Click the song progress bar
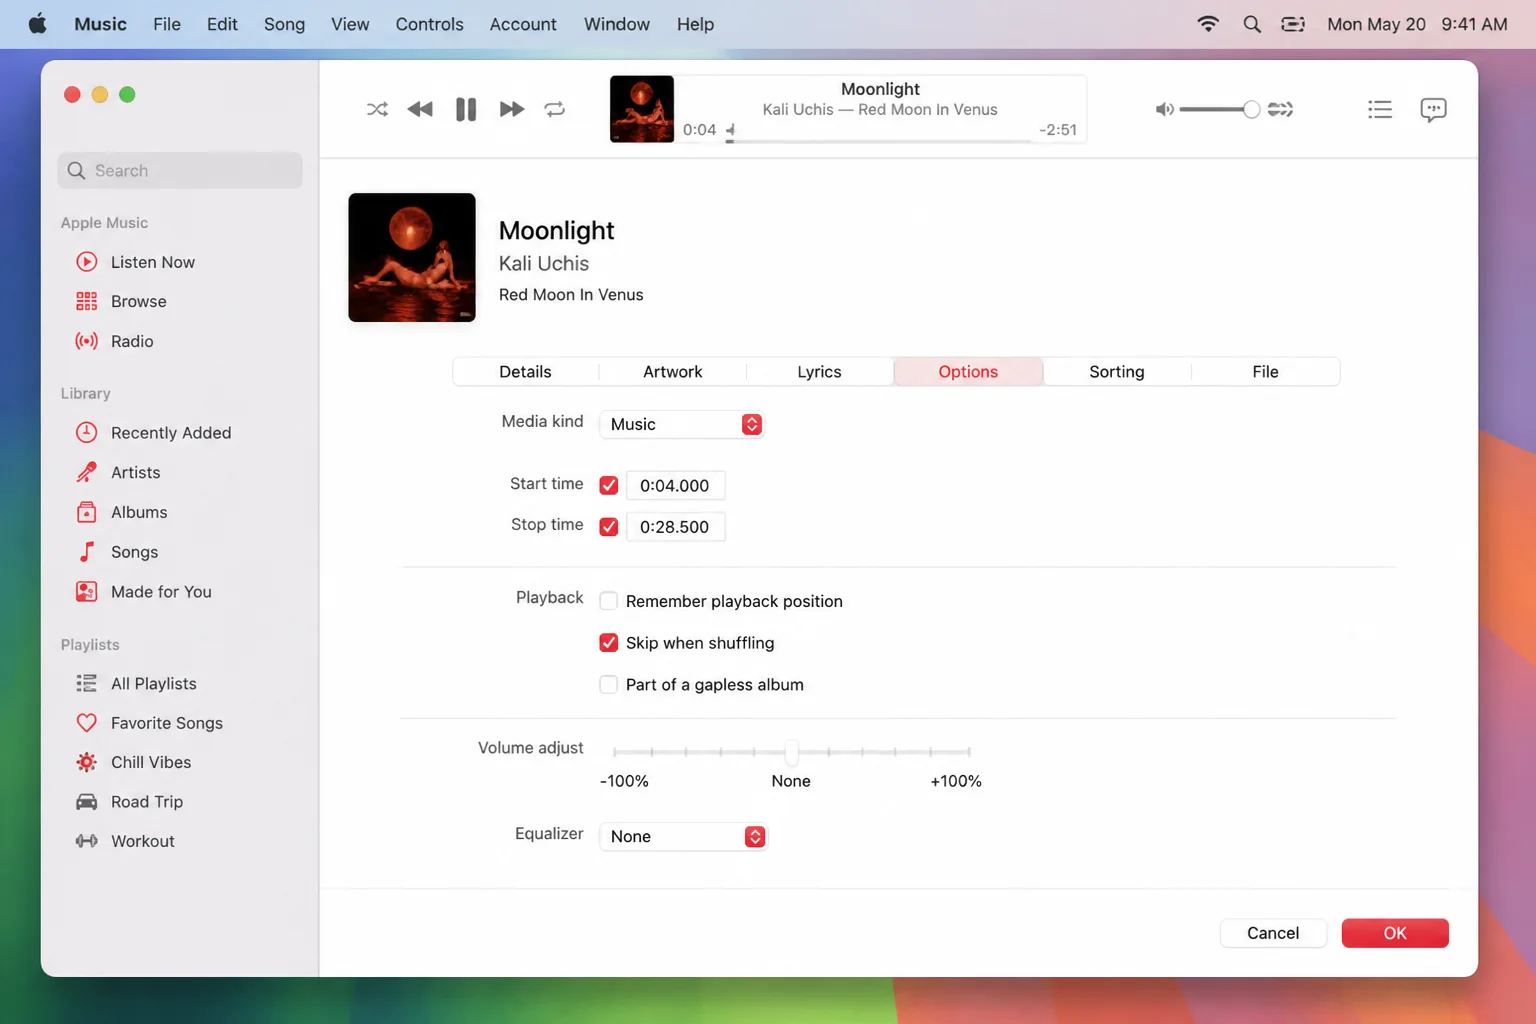 pyautogui.click(x=880, y=141)
